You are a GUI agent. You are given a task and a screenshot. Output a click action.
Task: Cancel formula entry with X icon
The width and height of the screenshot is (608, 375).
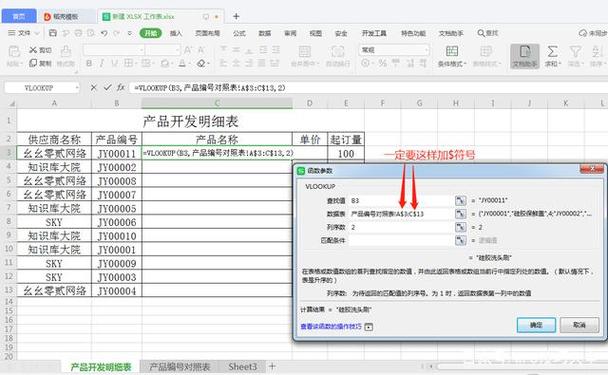(93, 88)
